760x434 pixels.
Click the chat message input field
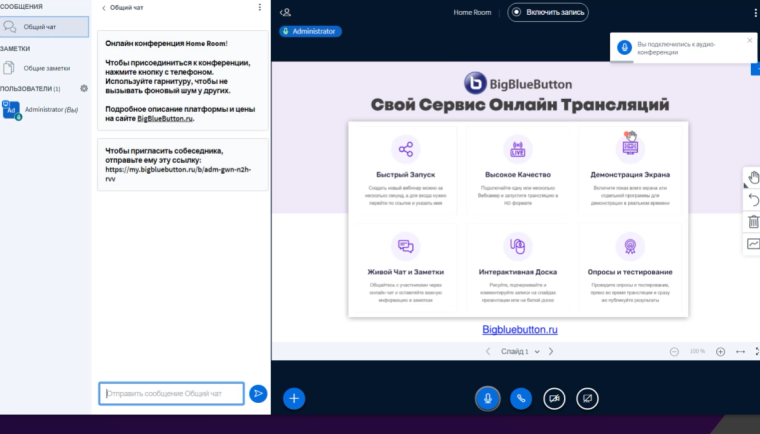point(171,394)
